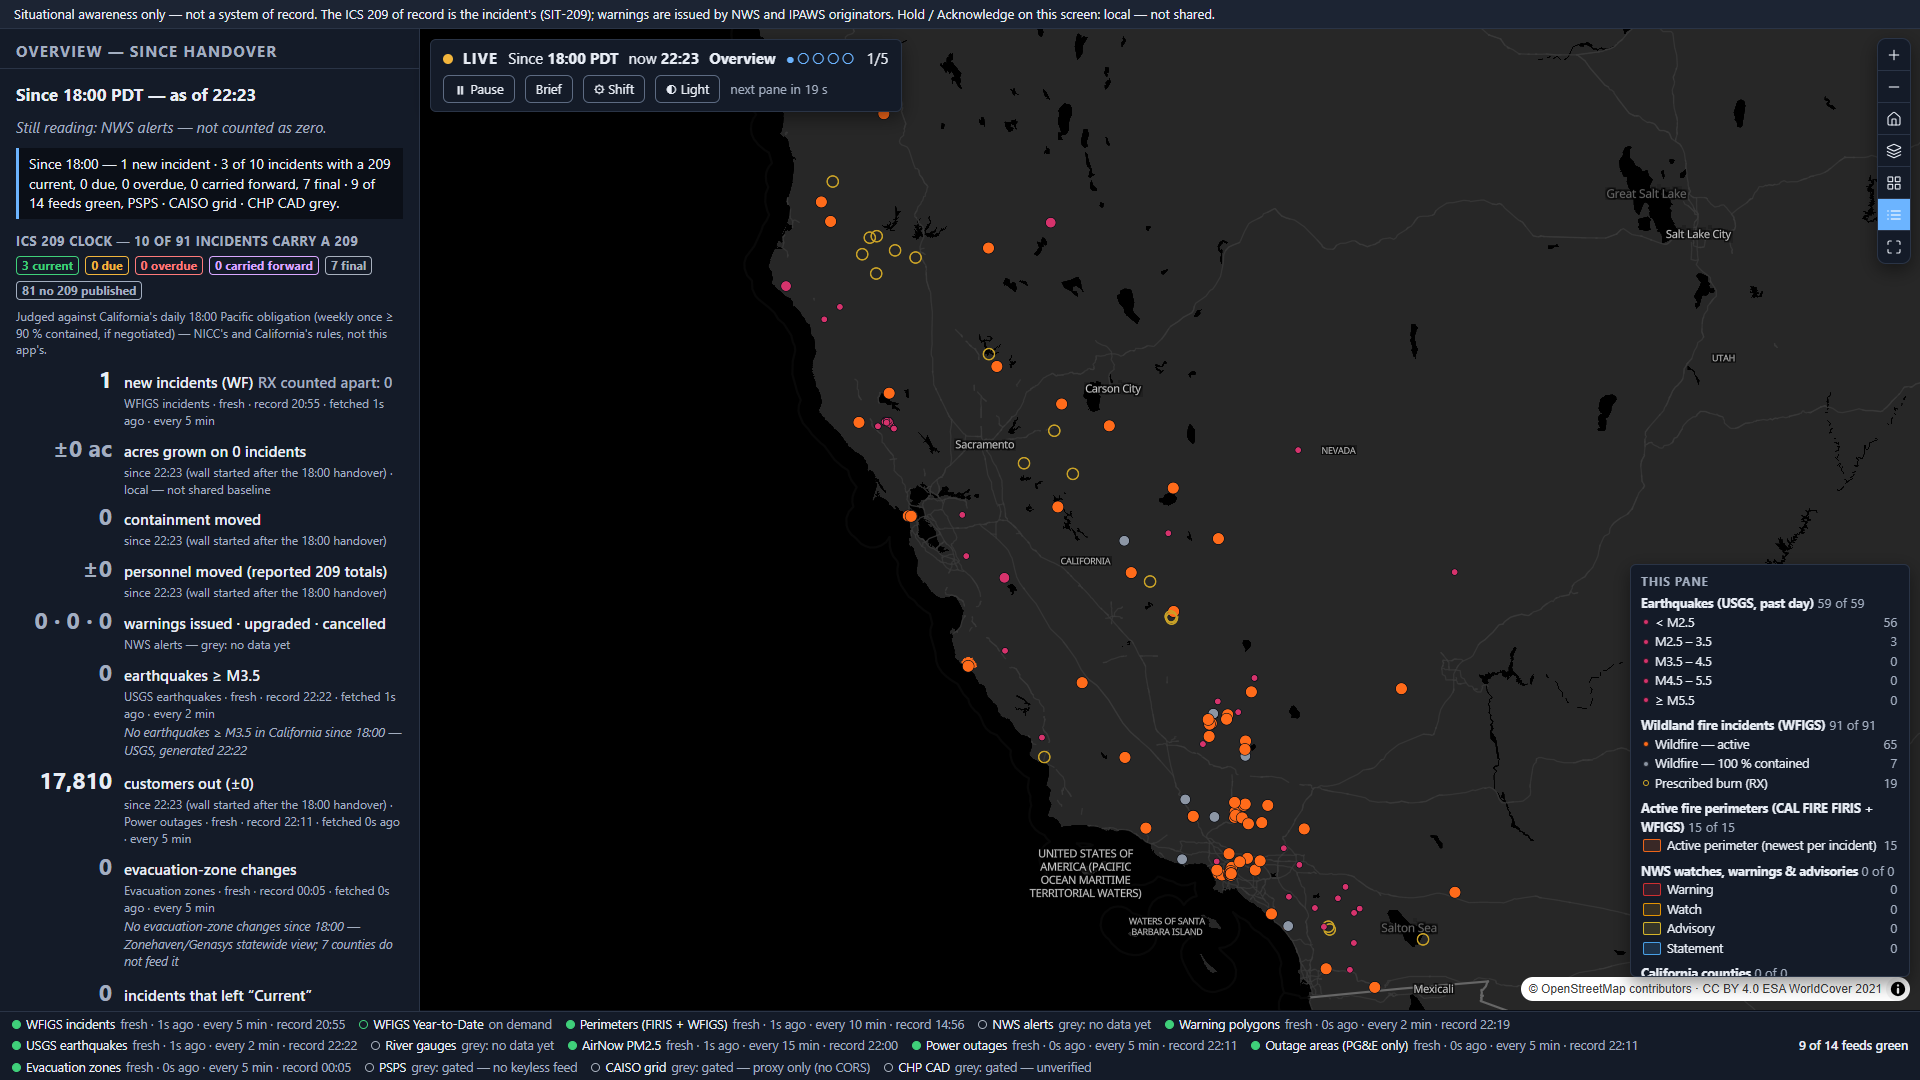Click the Statement legend swatch
Image resolution: width=1920 pixels, height=1080 pixels.
coord(1652,949)
